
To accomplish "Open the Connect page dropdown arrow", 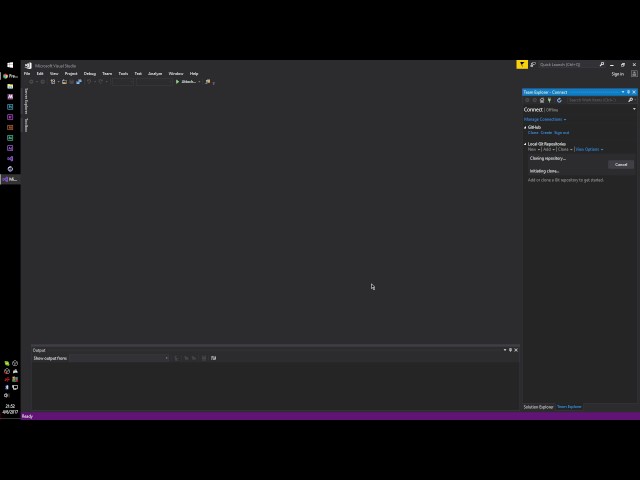I will coord(634,109).
